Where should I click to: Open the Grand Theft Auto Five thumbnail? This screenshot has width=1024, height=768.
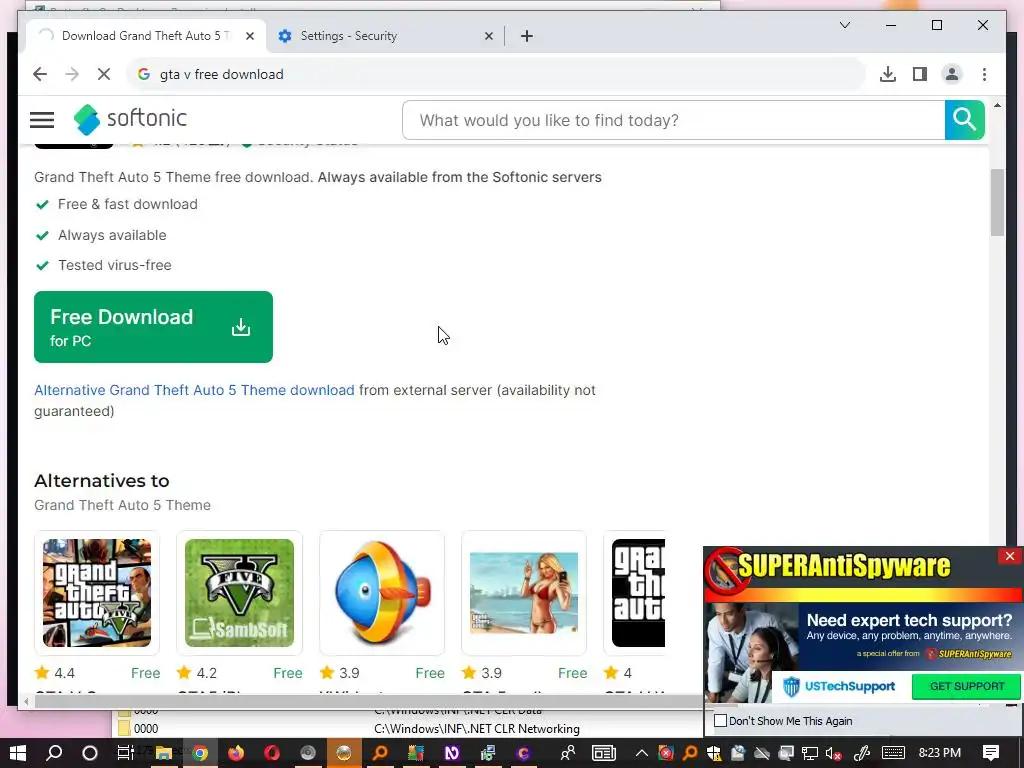pyautogui.click(x=97, y=593)
